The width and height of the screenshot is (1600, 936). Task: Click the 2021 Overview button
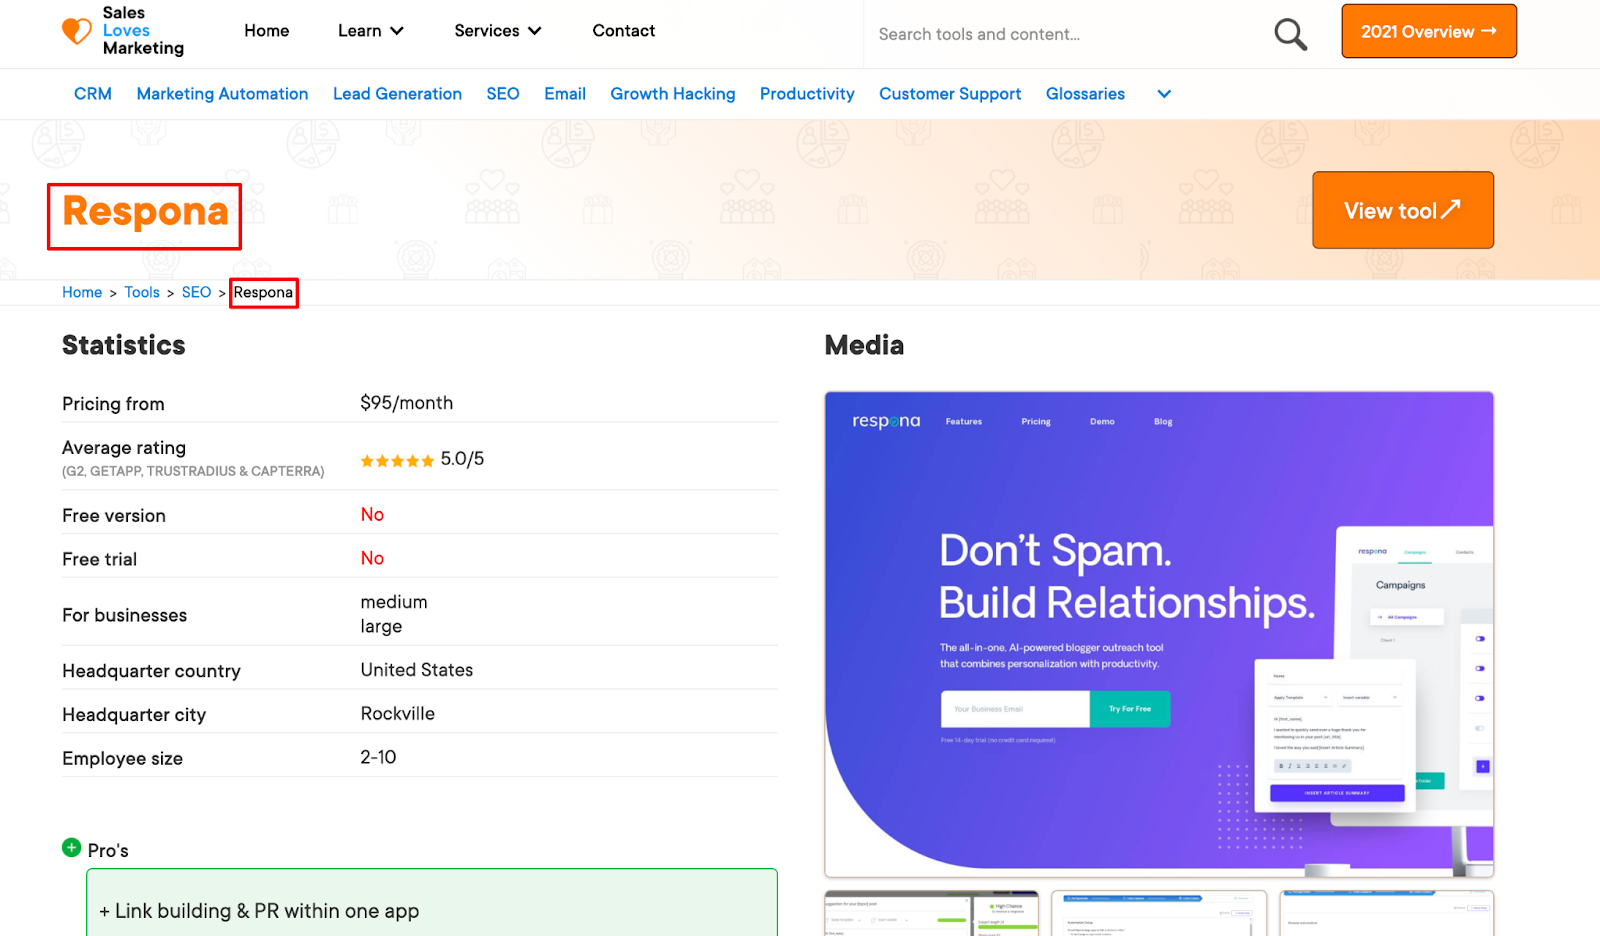point(1429,31)
